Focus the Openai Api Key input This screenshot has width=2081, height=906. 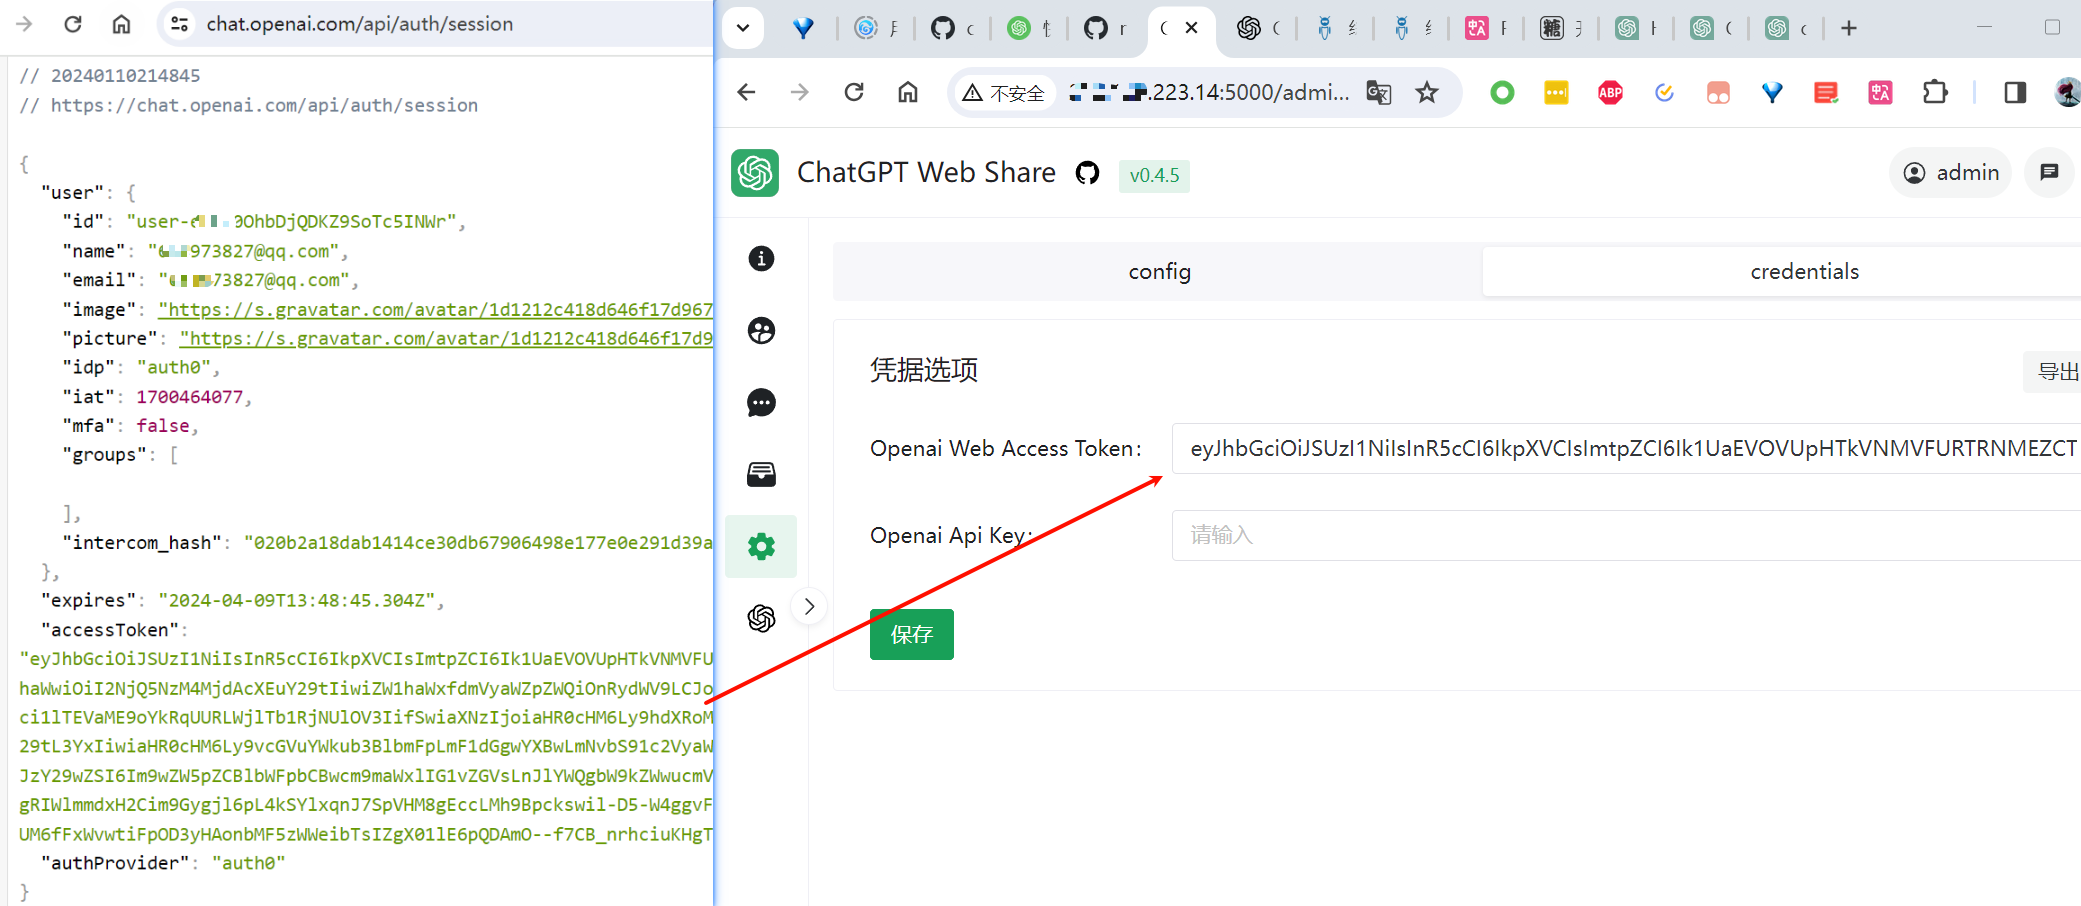pos(1626,535)
